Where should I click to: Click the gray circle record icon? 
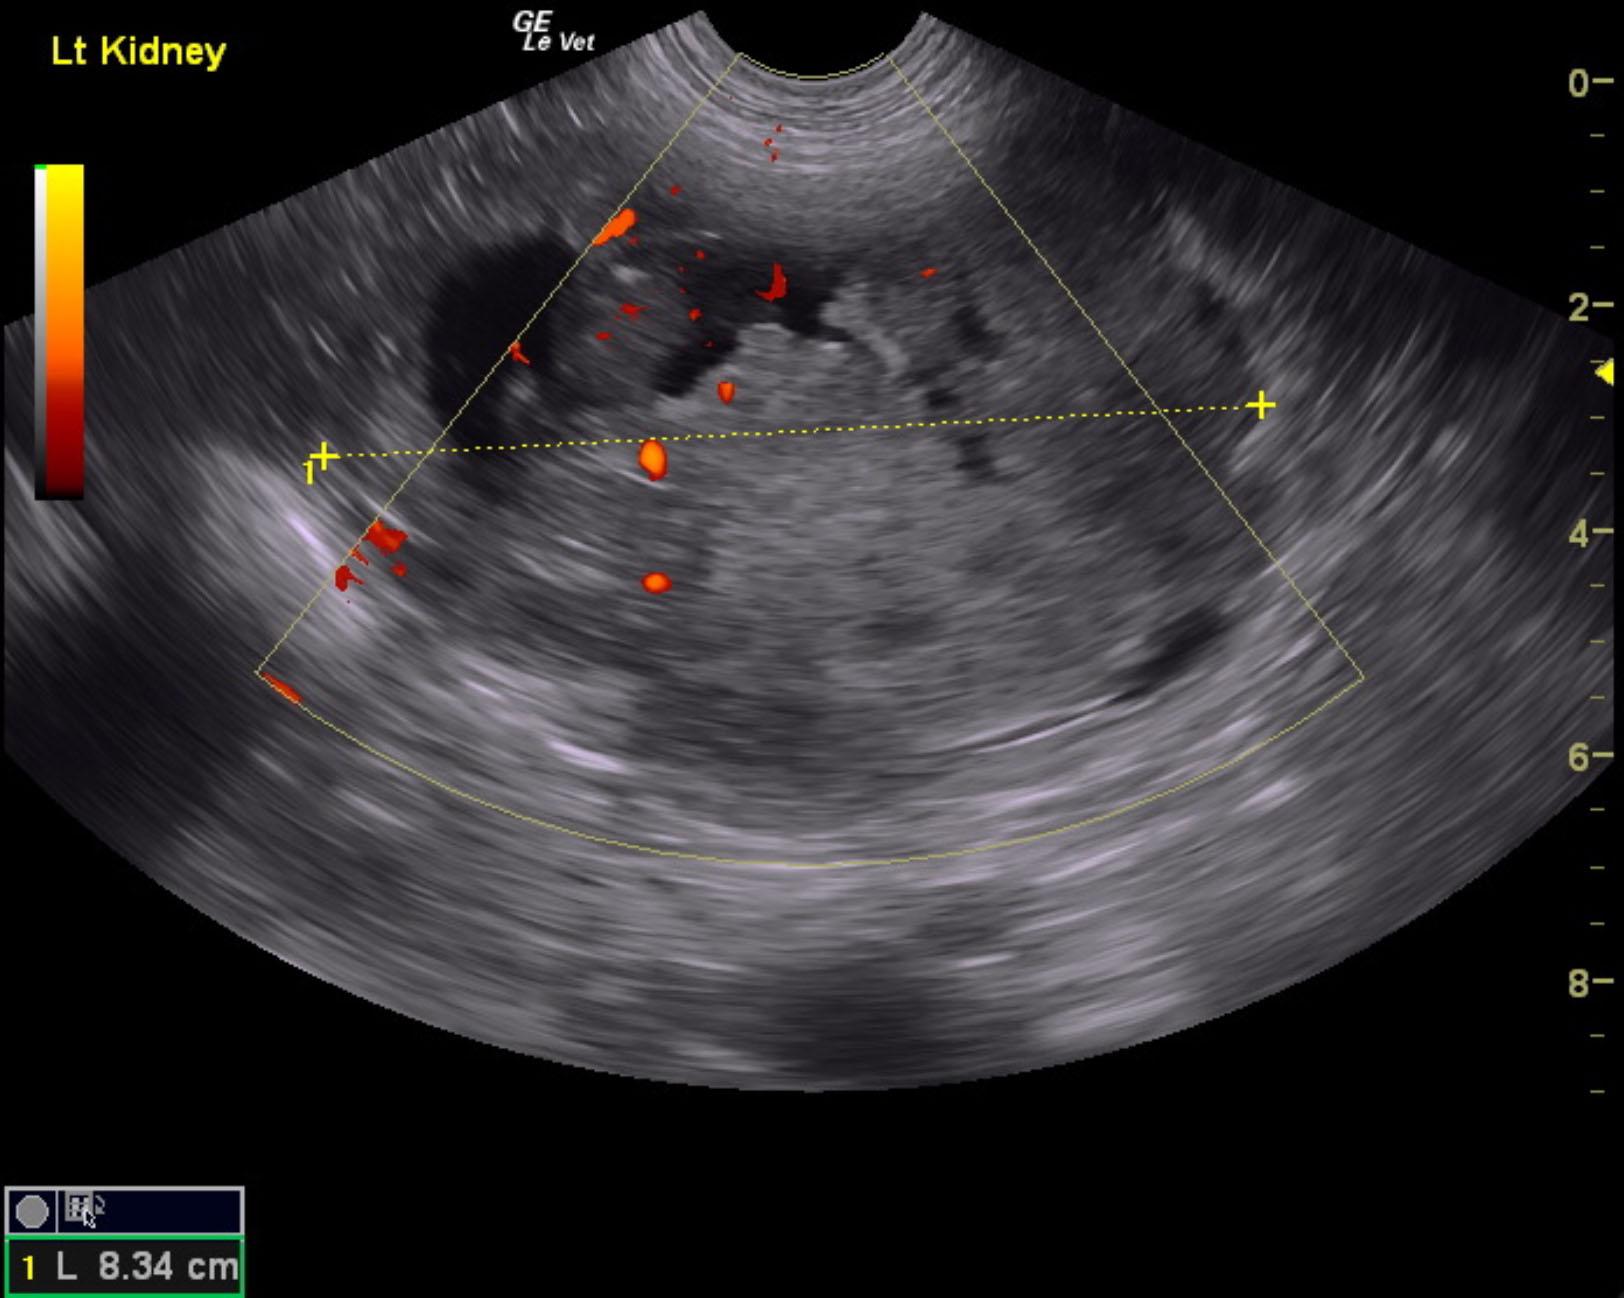point(32,1211)
